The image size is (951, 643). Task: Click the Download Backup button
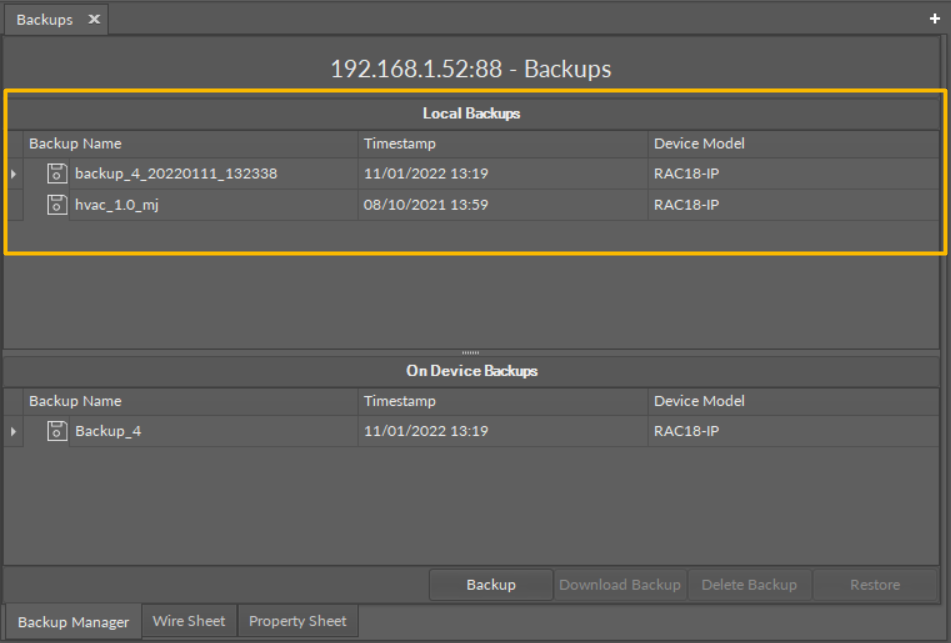[x=619, y=585]
